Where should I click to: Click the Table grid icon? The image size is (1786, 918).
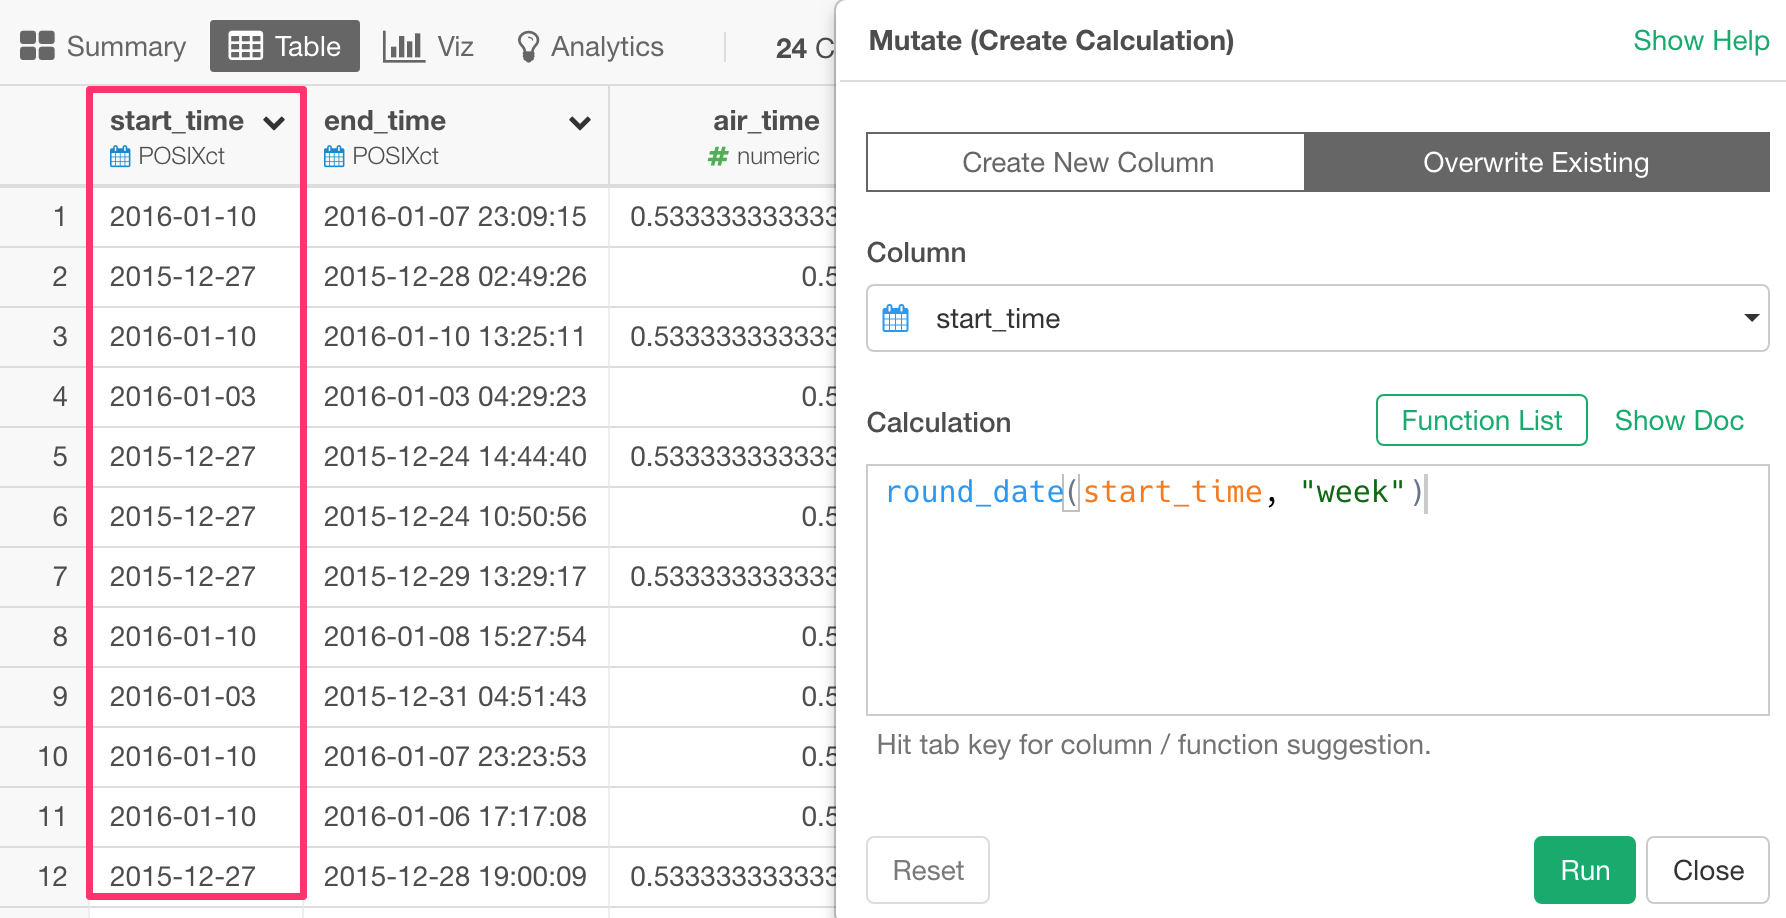pyautogui.click(x=246, y=46)
